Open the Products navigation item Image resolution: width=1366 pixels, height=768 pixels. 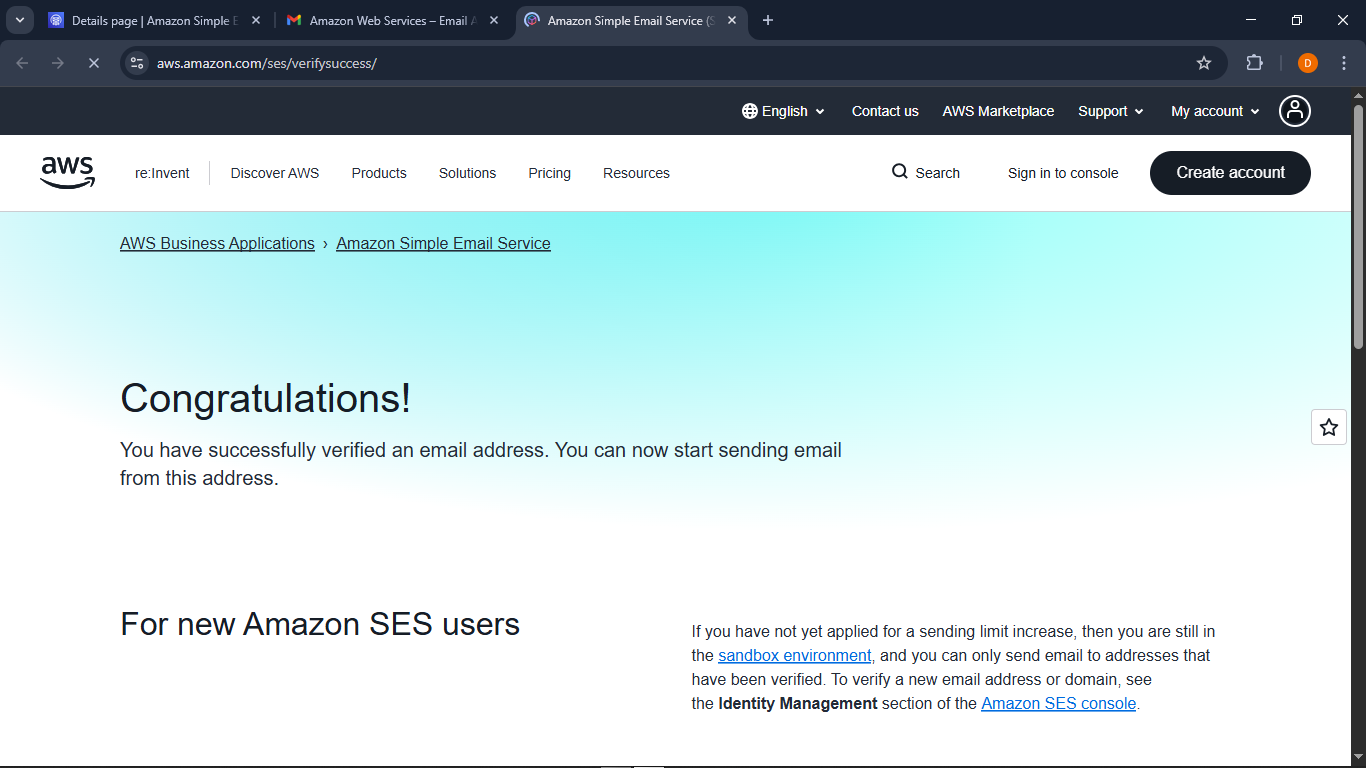click(x=379, y=172)
